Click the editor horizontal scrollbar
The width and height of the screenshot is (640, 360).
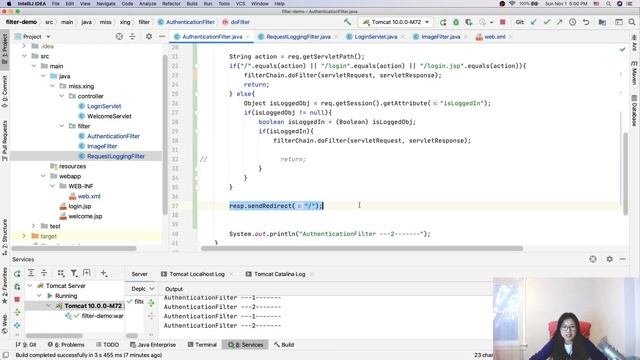tap(362, 248)
